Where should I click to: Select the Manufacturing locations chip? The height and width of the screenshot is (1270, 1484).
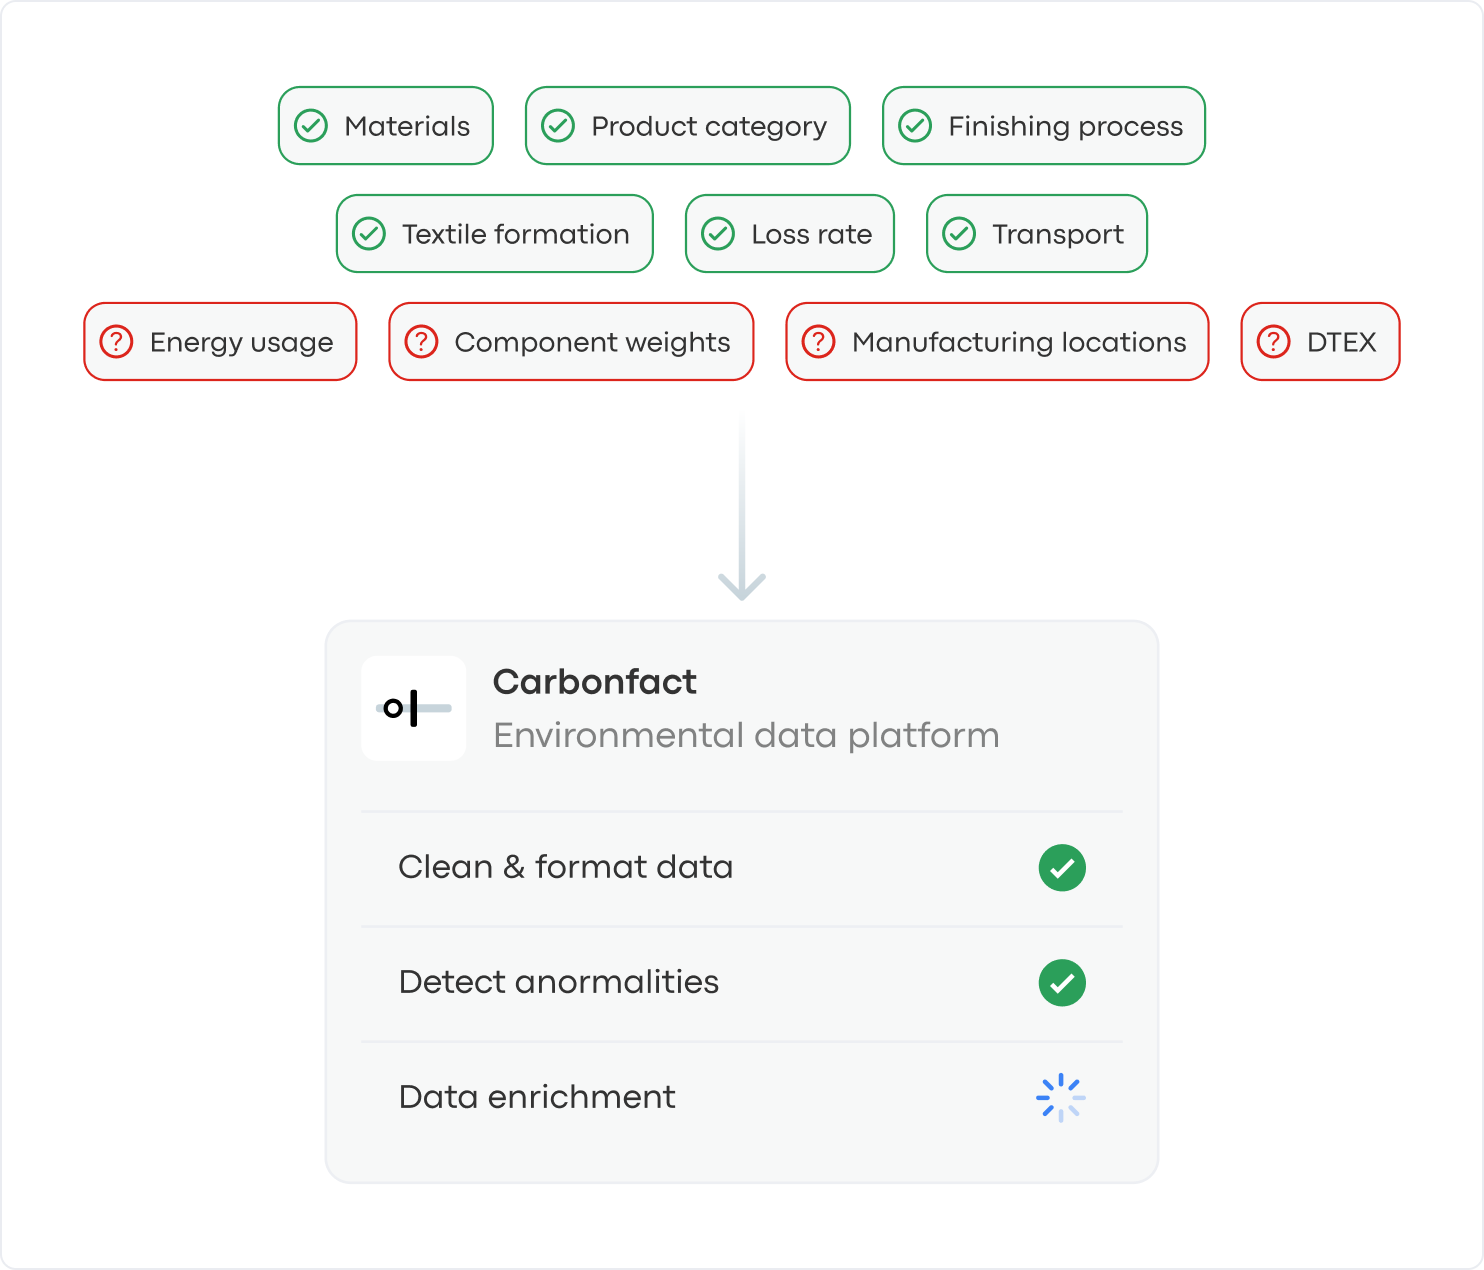997,342
